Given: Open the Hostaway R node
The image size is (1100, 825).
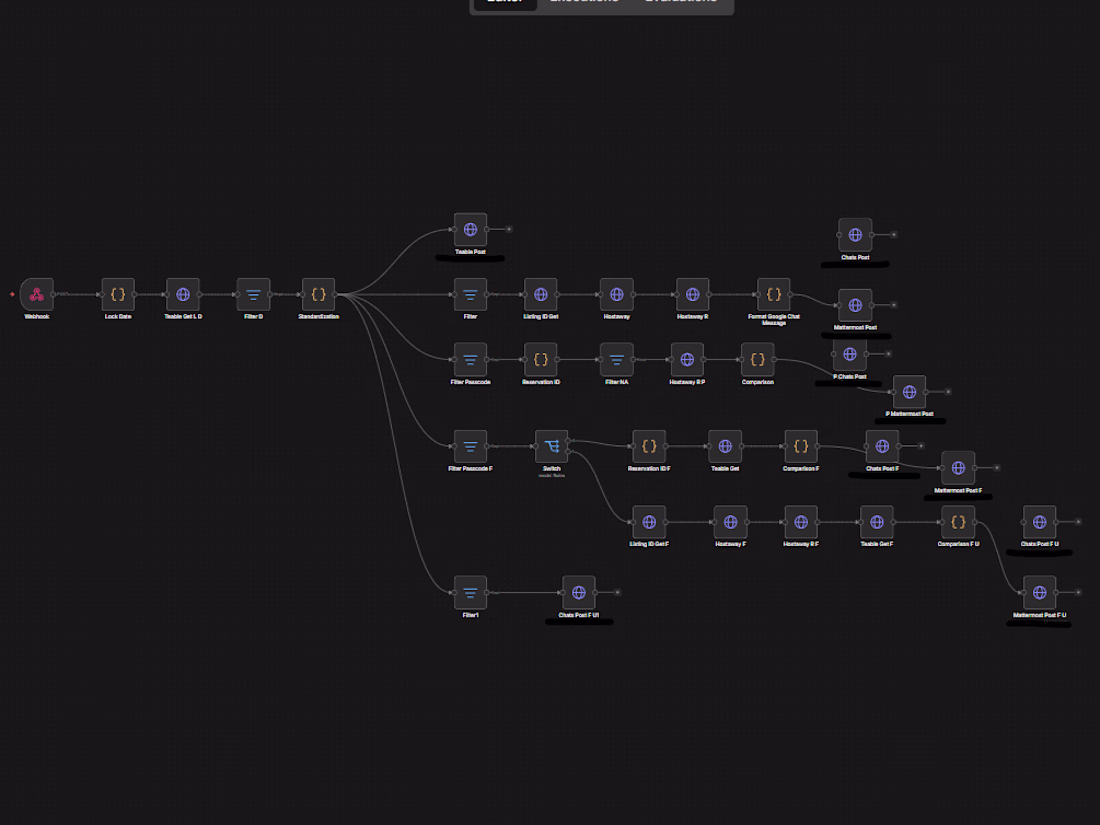Looking at the screenshot, I should coord(692,295).
